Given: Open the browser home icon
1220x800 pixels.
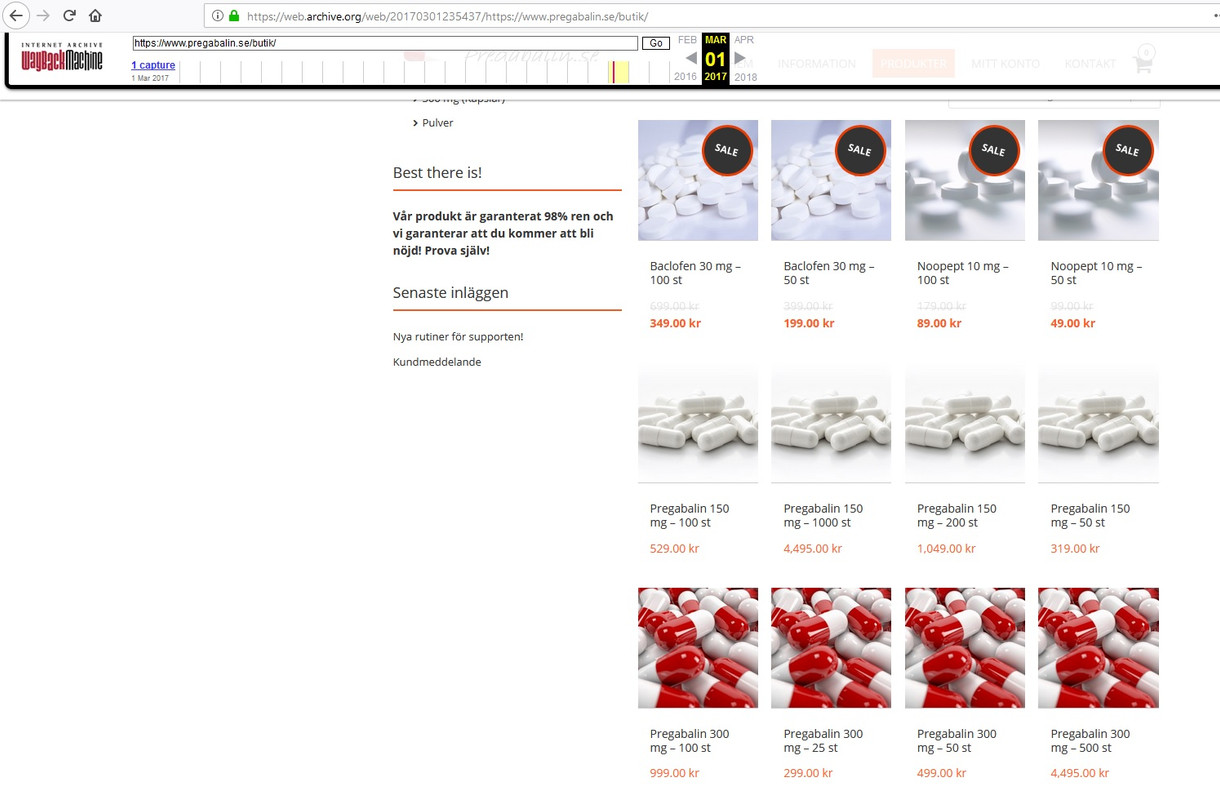Looking at the screenshot, I should 96,16.
